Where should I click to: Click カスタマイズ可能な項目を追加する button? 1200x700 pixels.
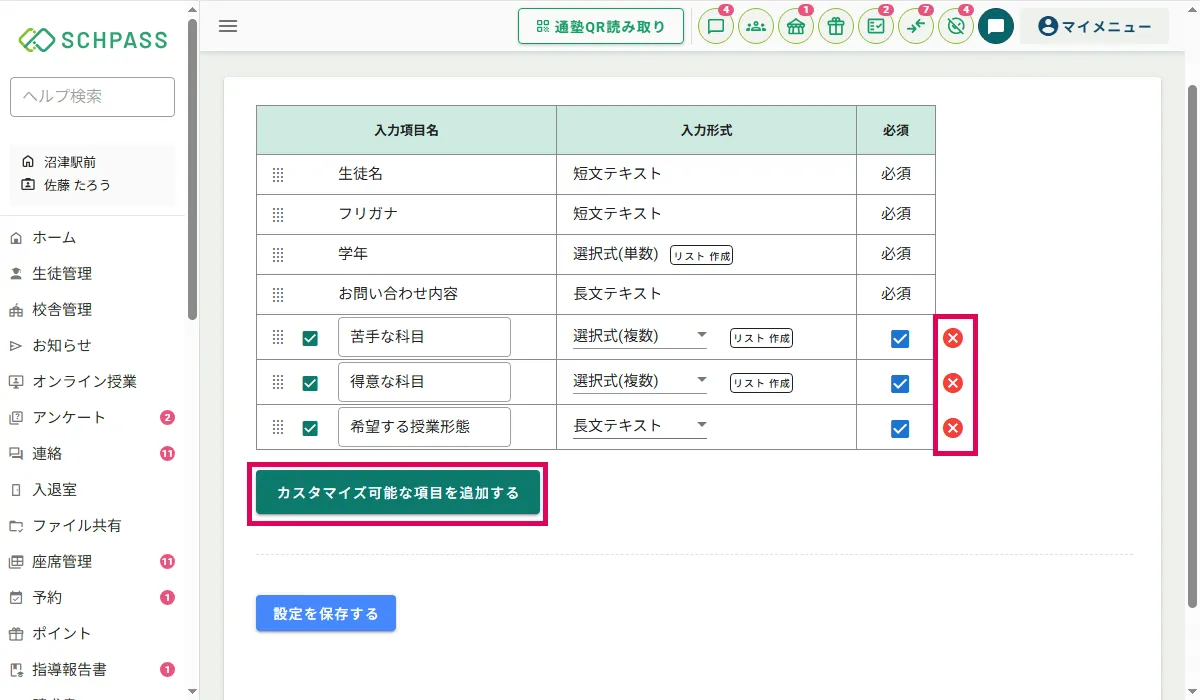[x=398, y=493]
